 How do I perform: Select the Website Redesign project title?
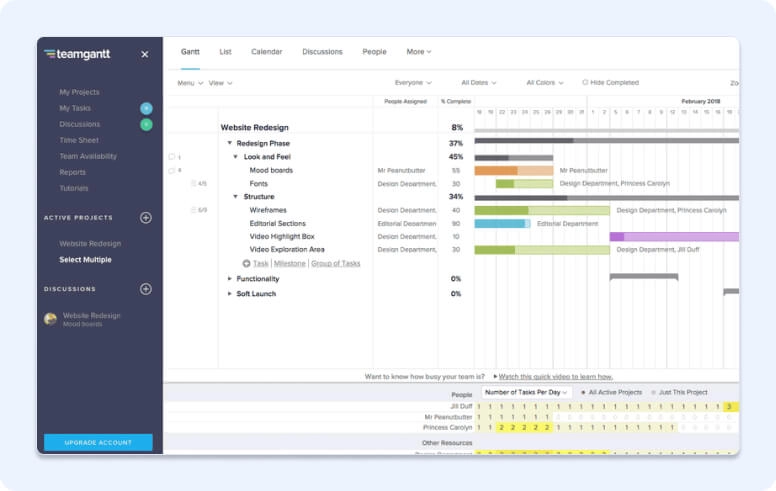tap(254, 128)
